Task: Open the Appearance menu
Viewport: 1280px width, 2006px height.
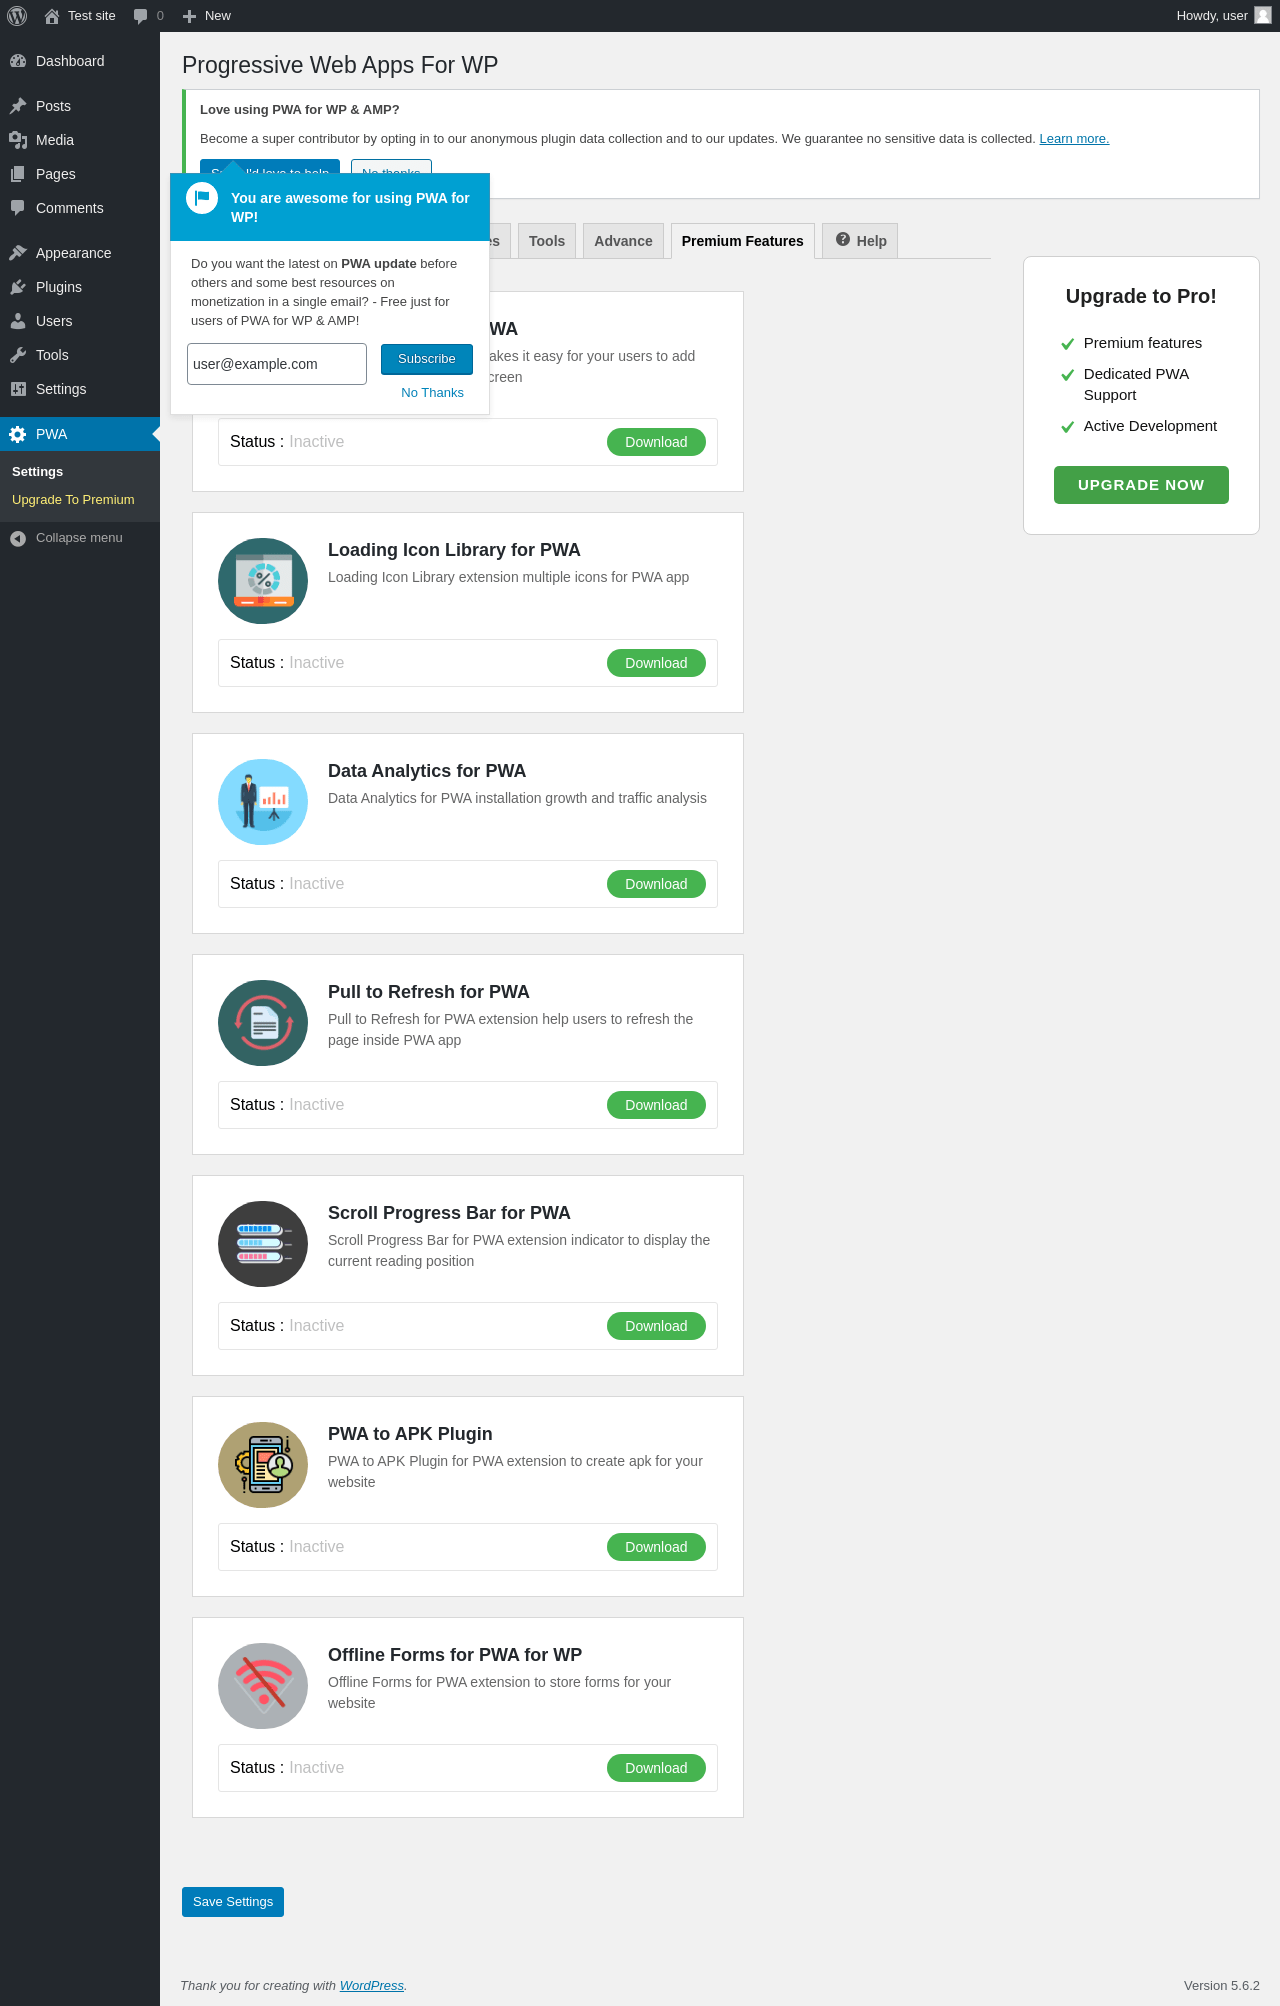Action: click(x=80, y=253)
